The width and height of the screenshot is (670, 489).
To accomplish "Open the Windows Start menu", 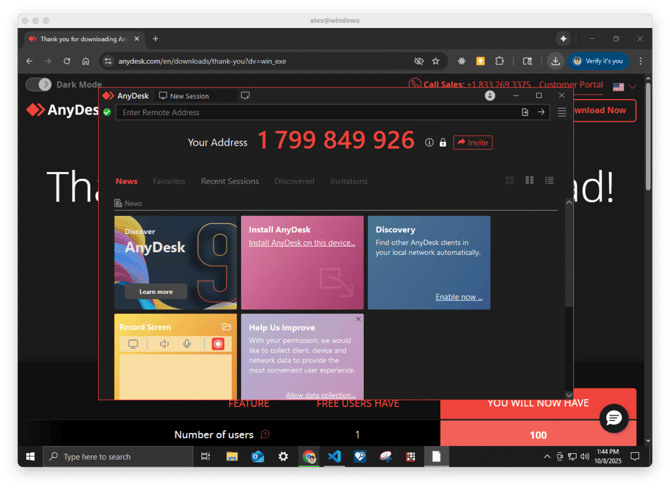I will [30, 457].
